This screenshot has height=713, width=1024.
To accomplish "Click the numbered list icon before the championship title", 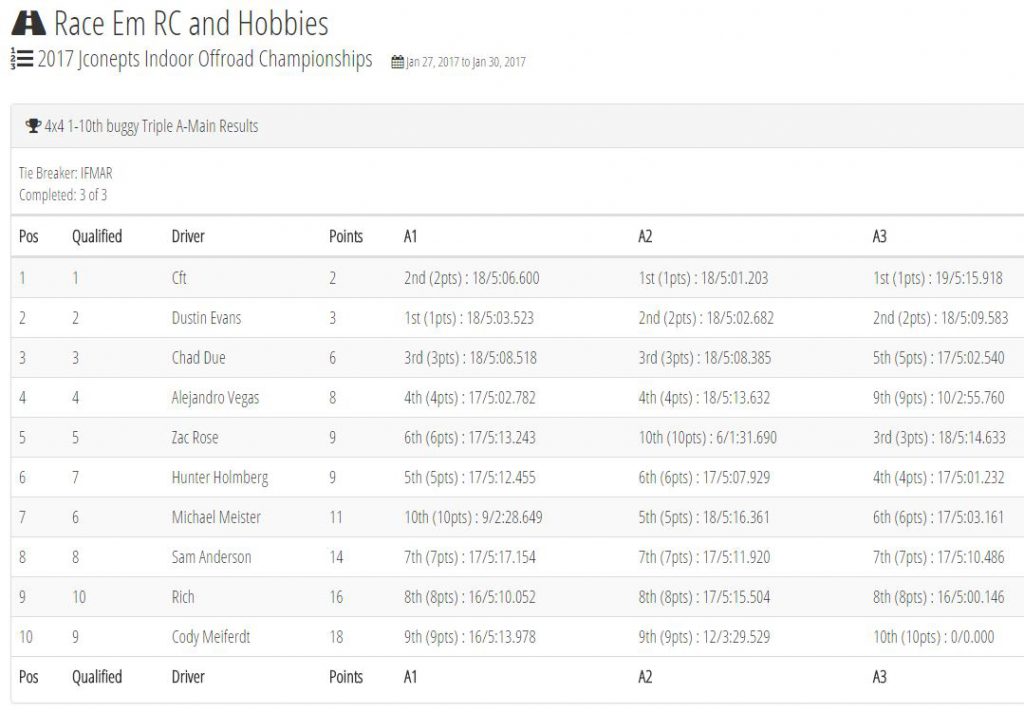I will coord(22,59).
